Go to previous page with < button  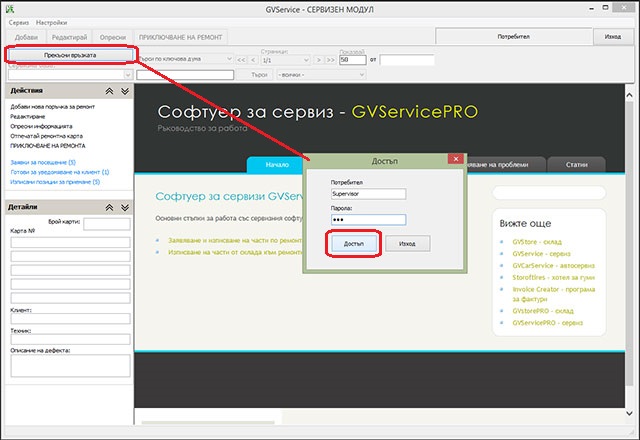(253, 60)
